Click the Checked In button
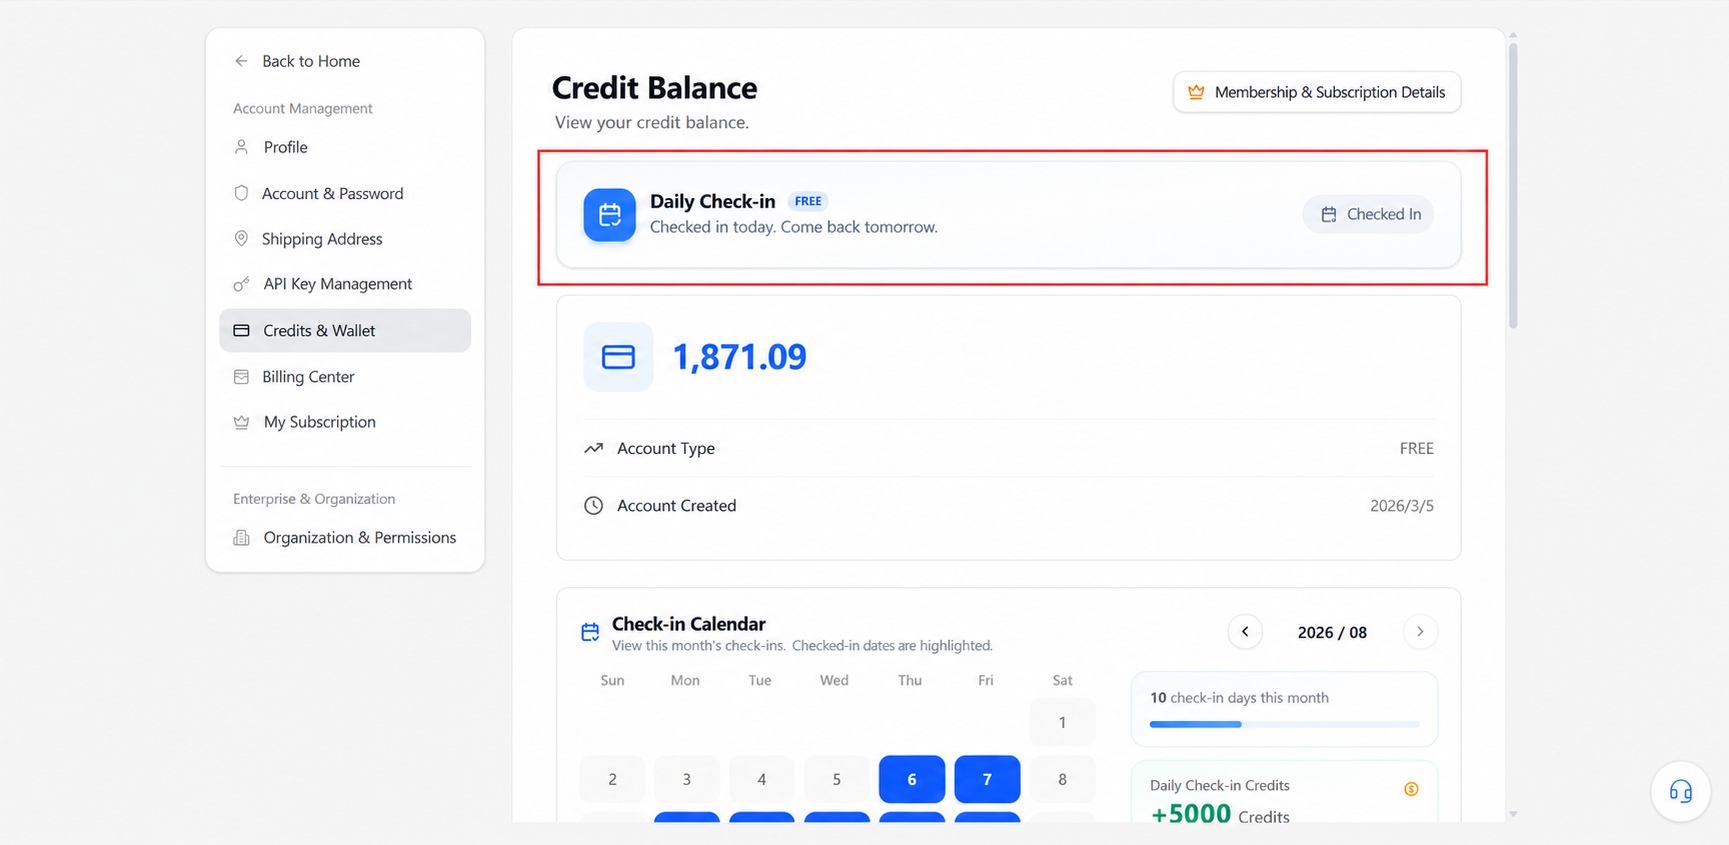 (1368, 214)
